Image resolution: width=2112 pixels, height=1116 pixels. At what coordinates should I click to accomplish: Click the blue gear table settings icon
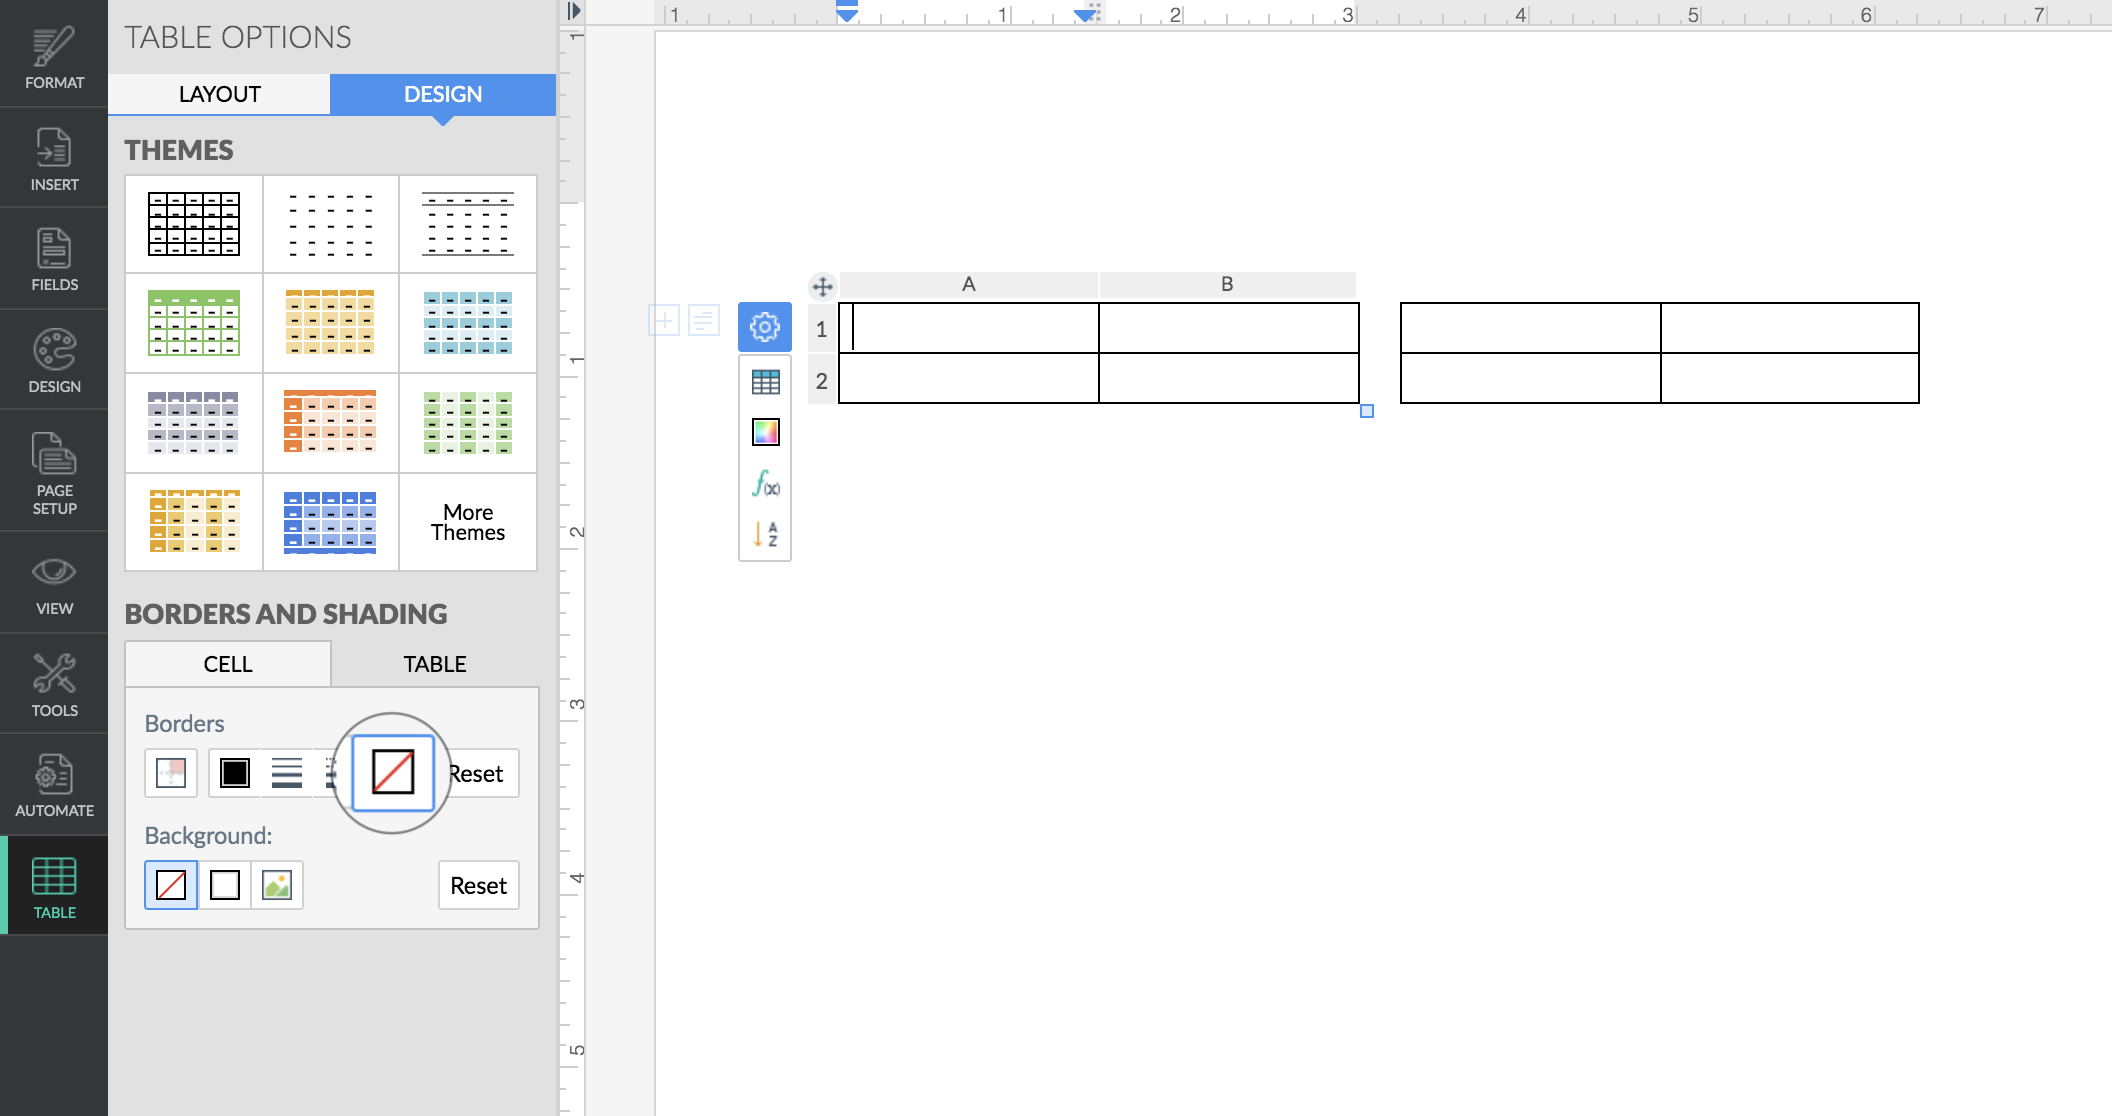pos(765,327)
